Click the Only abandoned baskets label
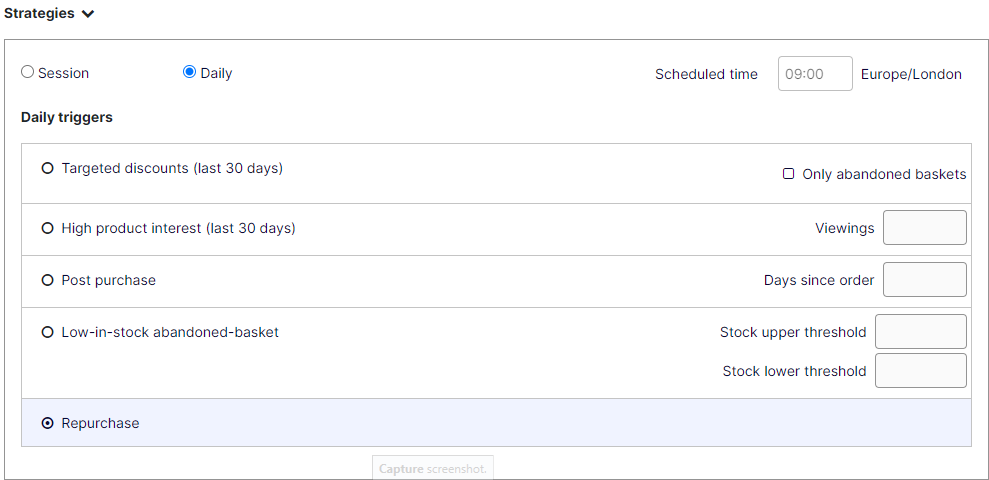This screenshot has width=989, height=480. point(884,174)
